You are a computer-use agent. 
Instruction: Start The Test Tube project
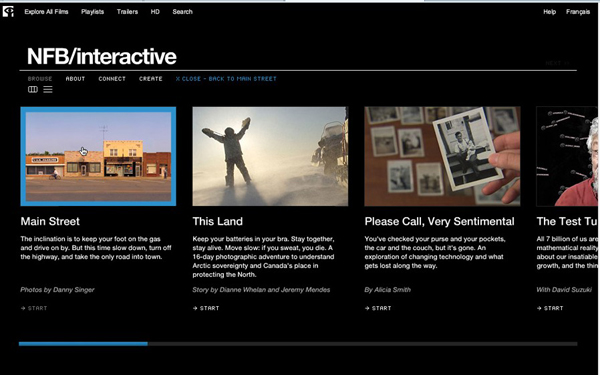coord(550,308)
